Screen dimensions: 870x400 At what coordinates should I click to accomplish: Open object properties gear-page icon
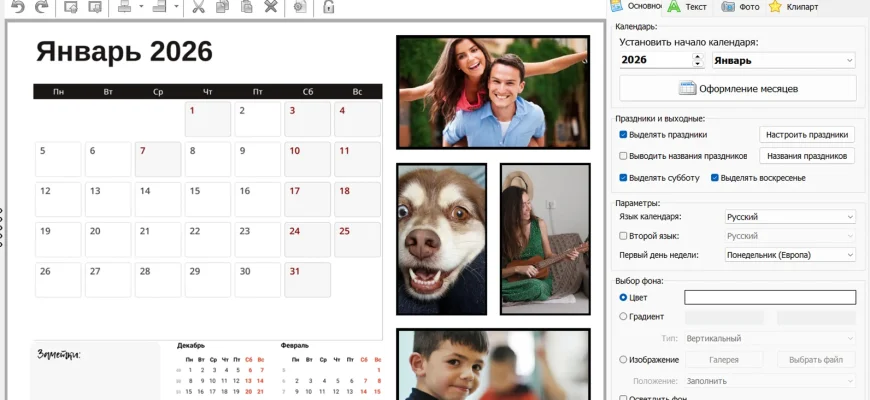(x=300, y=7)
